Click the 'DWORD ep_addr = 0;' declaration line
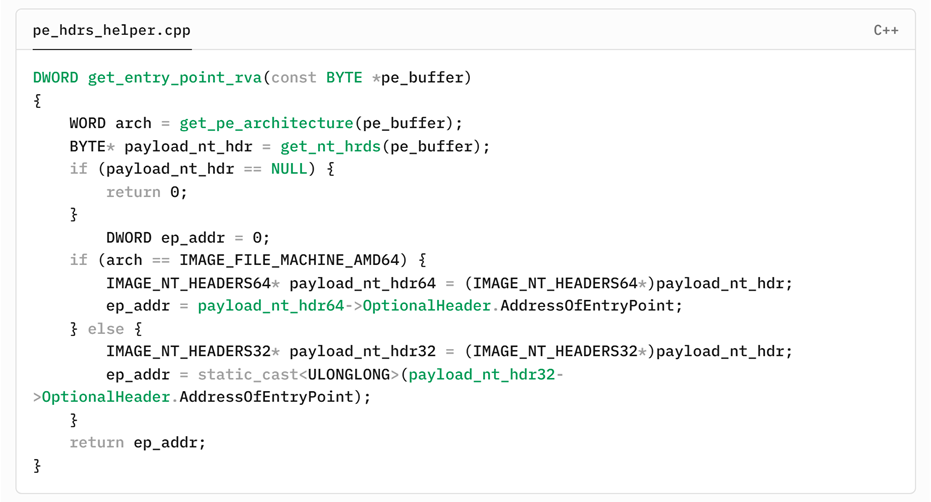931x502 pixels. pyautogui.click(x=188, y=238)
